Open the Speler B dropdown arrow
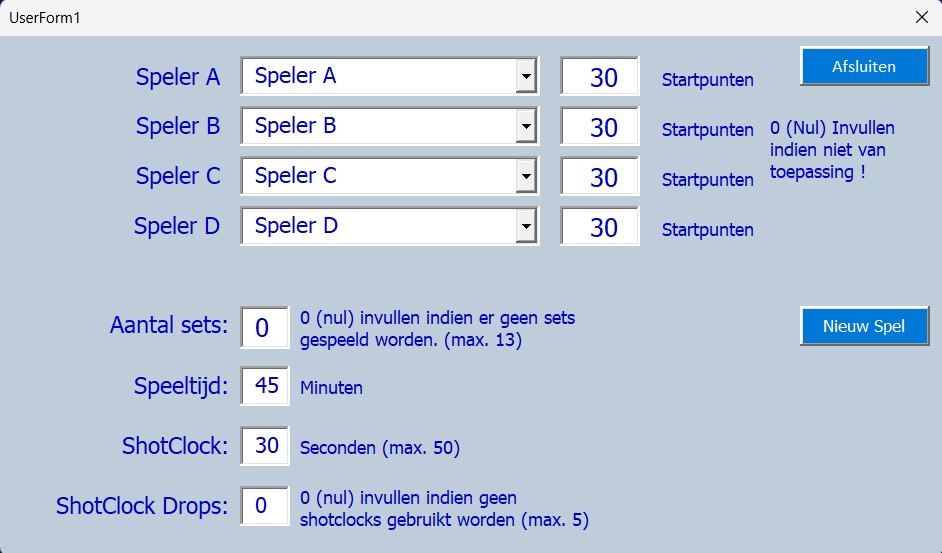The height and width of the screenshot is (553, 942). pos(526,126)
